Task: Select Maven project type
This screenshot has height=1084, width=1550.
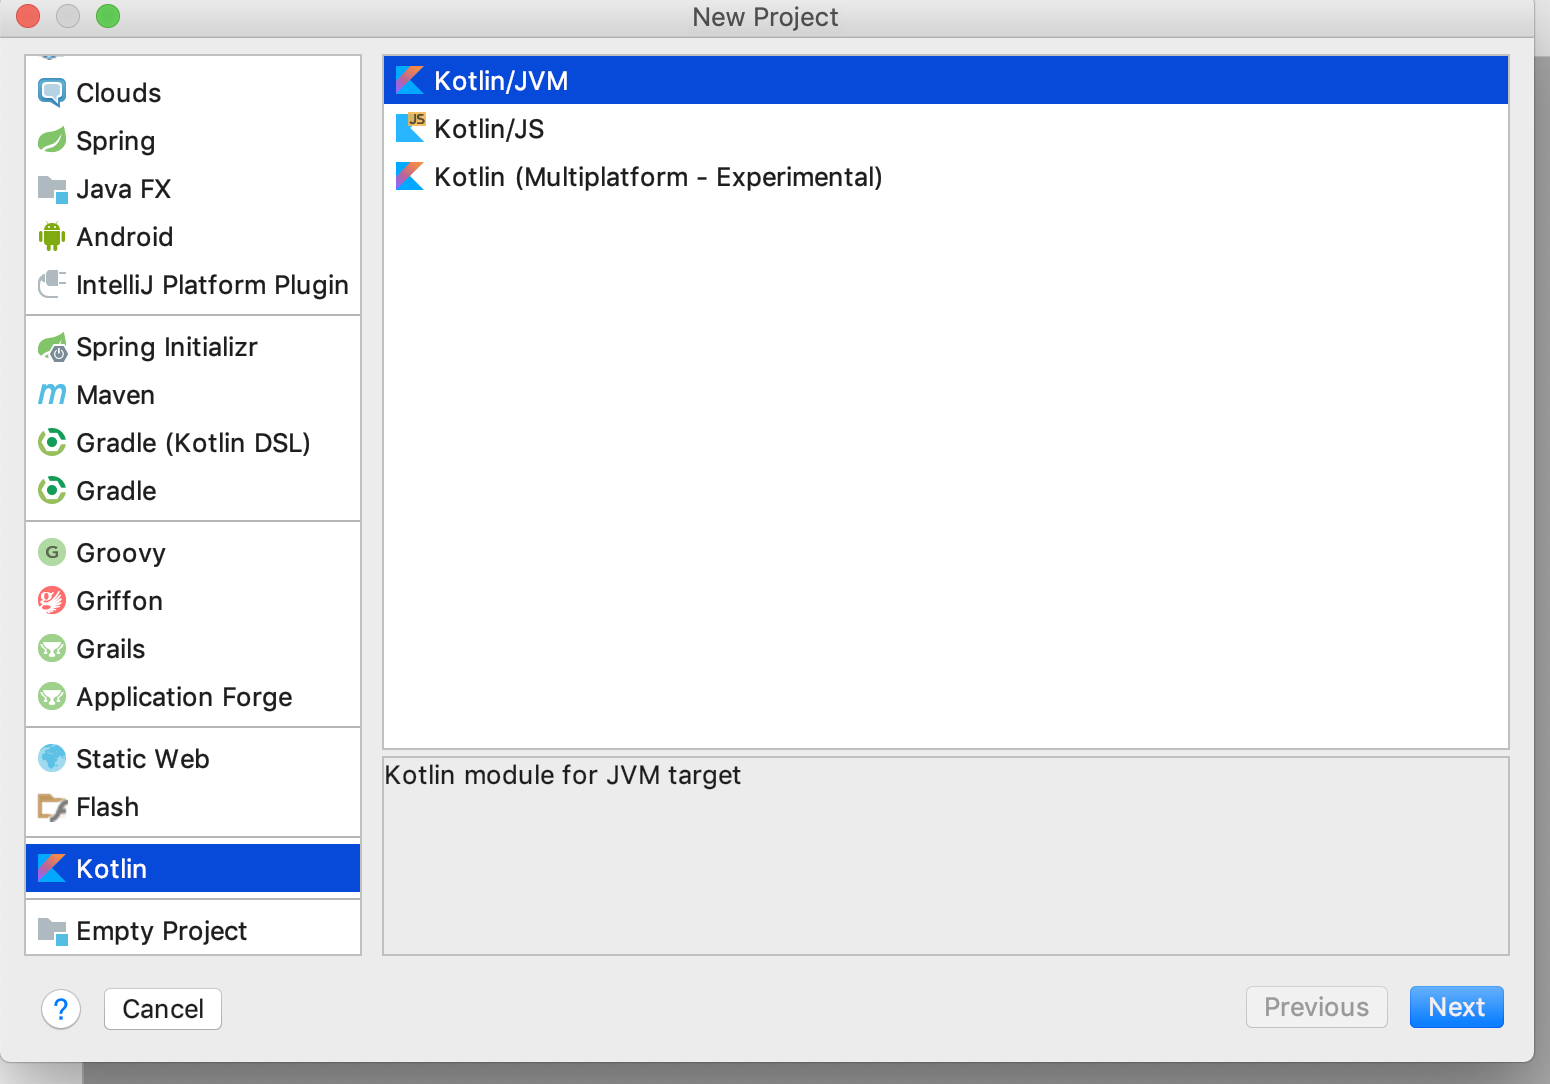Action: coord(116,395)
